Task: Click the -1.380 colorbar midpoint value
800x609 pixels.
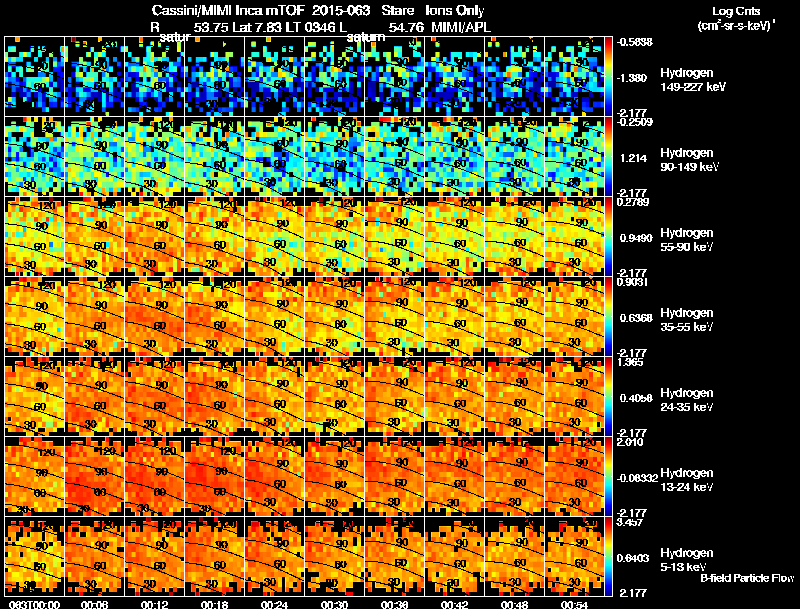Action: click(633, 78)
